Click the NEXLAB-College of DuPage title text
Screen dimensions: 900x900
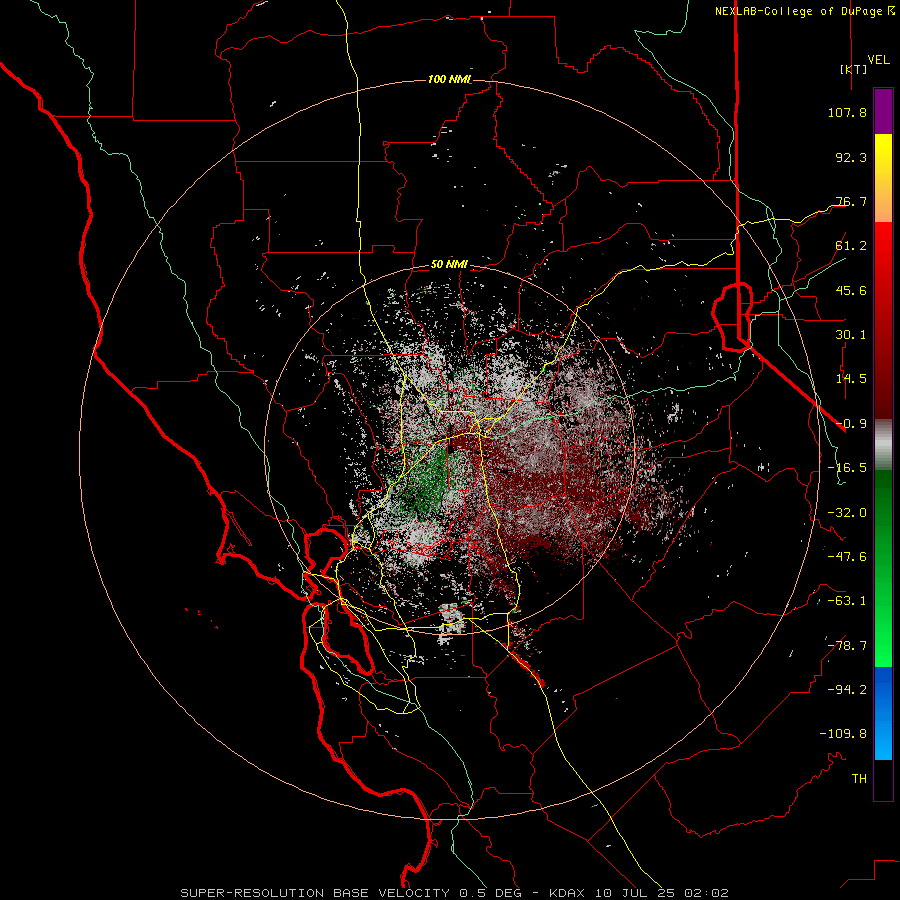pos(799,11)
